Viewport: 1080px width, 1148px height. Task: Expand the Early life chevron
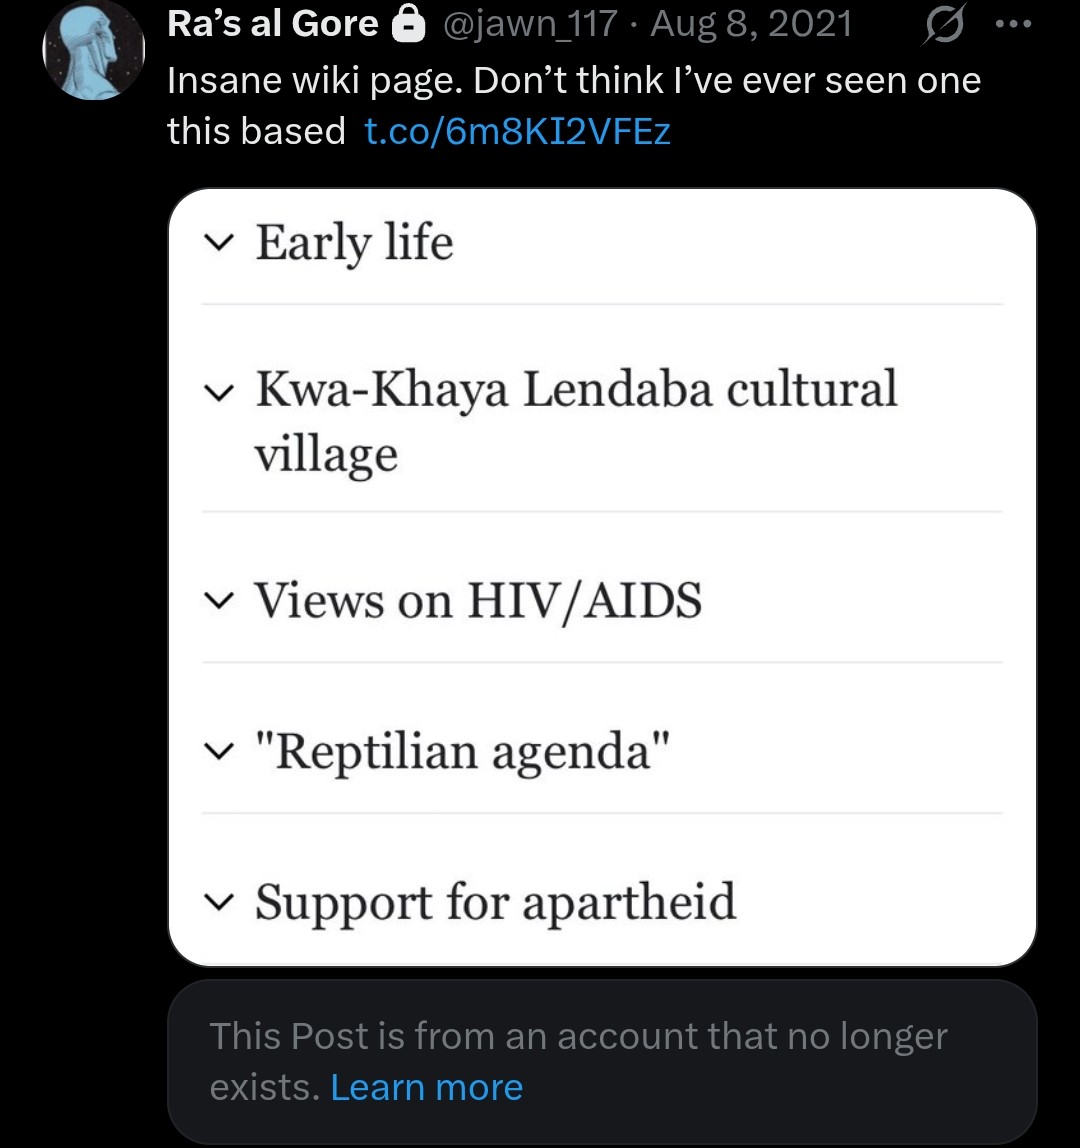pos(218,243)
